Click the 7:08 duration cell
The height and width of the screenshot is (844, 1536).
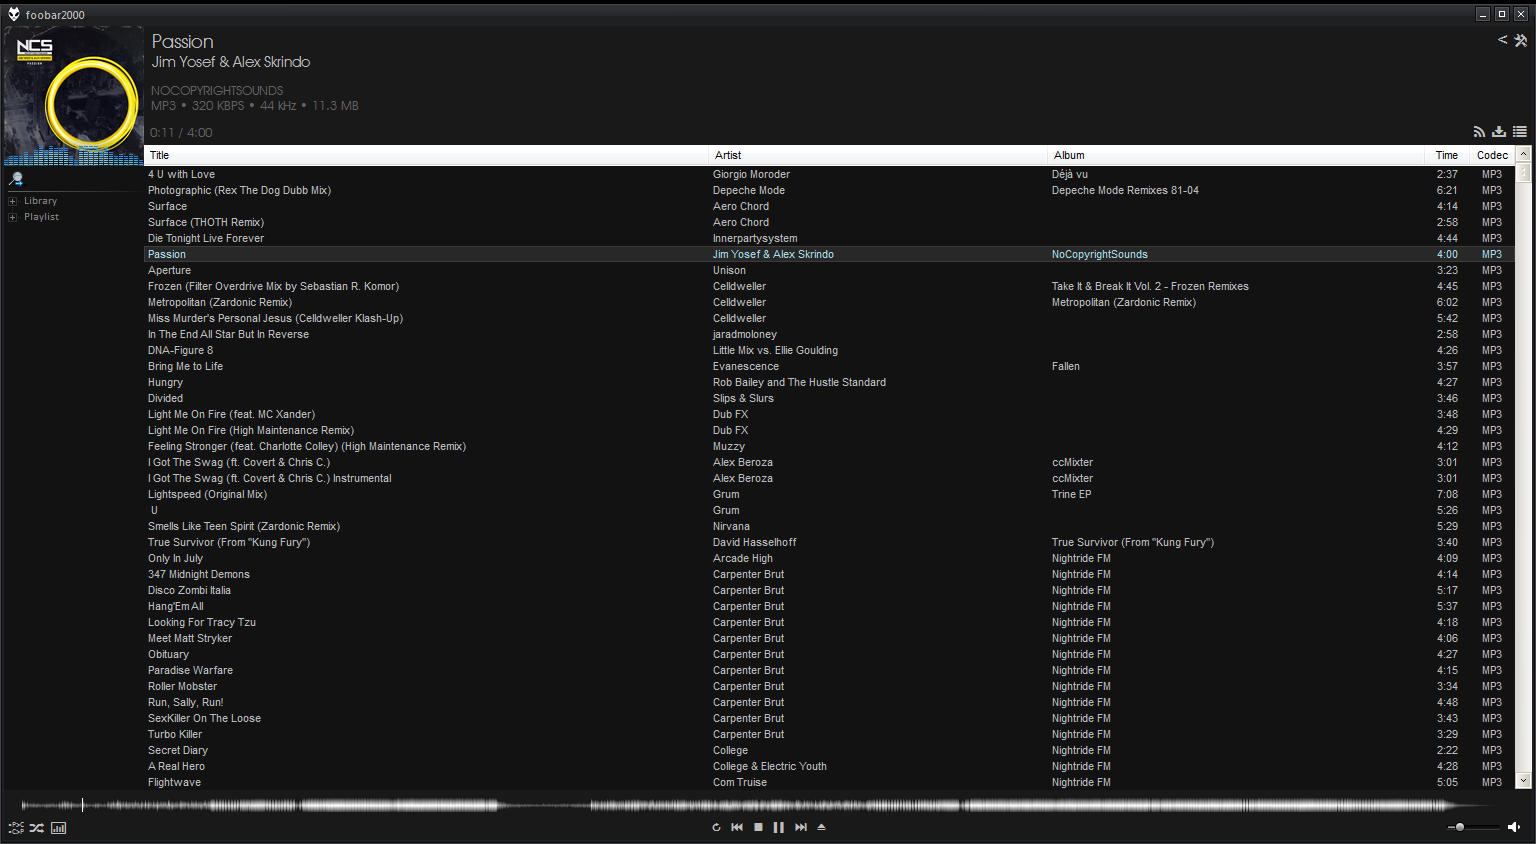pyautogui.click(x=1447, y=494)
